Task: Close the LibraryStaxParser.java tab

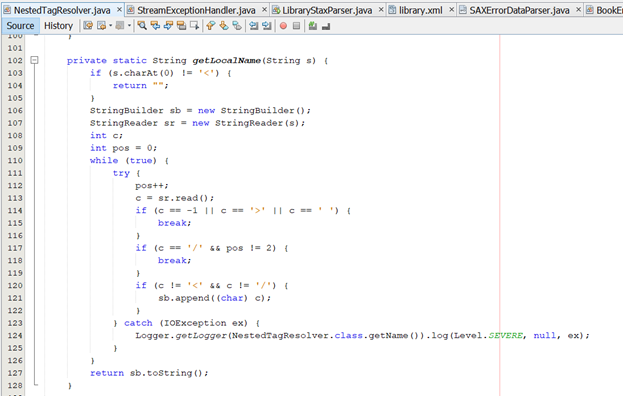Action: tap(381, 10)
